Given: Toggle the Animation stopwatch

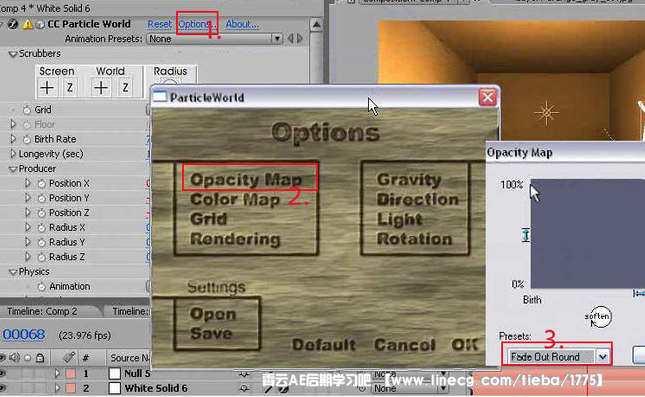Looking at the screenshot, I should point(42,287).
